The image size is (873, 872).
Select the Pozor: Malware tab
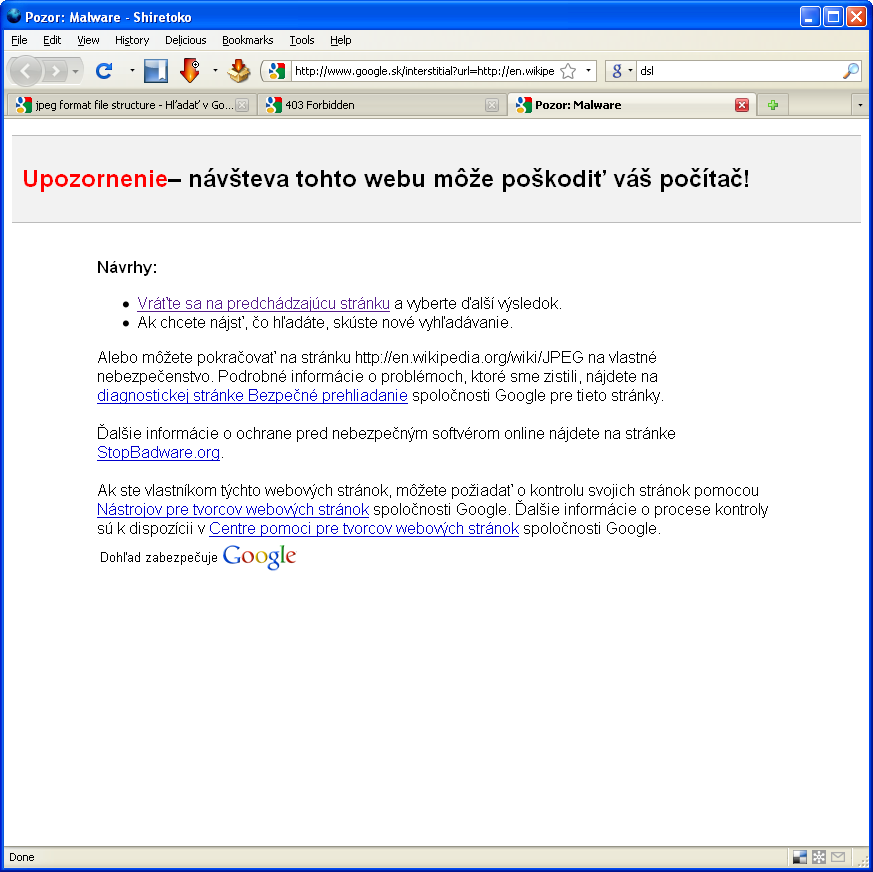click(632, 105)
